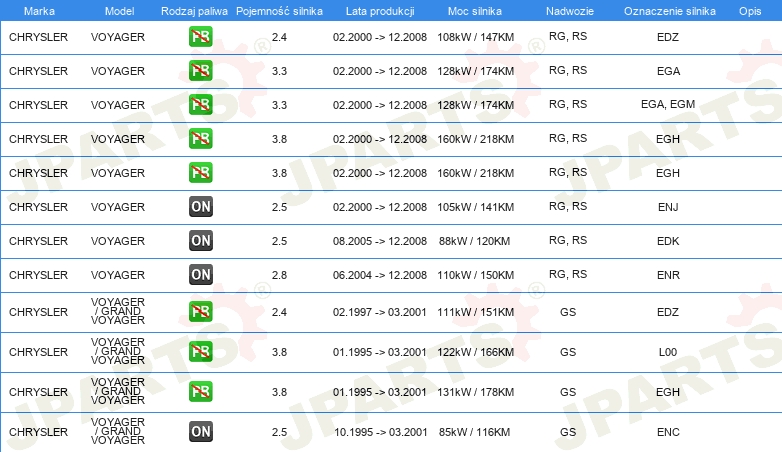Select the 08.2005 -> 12.2008 production dates
This screenshot has height=452, width=782.
click(380, 241)
